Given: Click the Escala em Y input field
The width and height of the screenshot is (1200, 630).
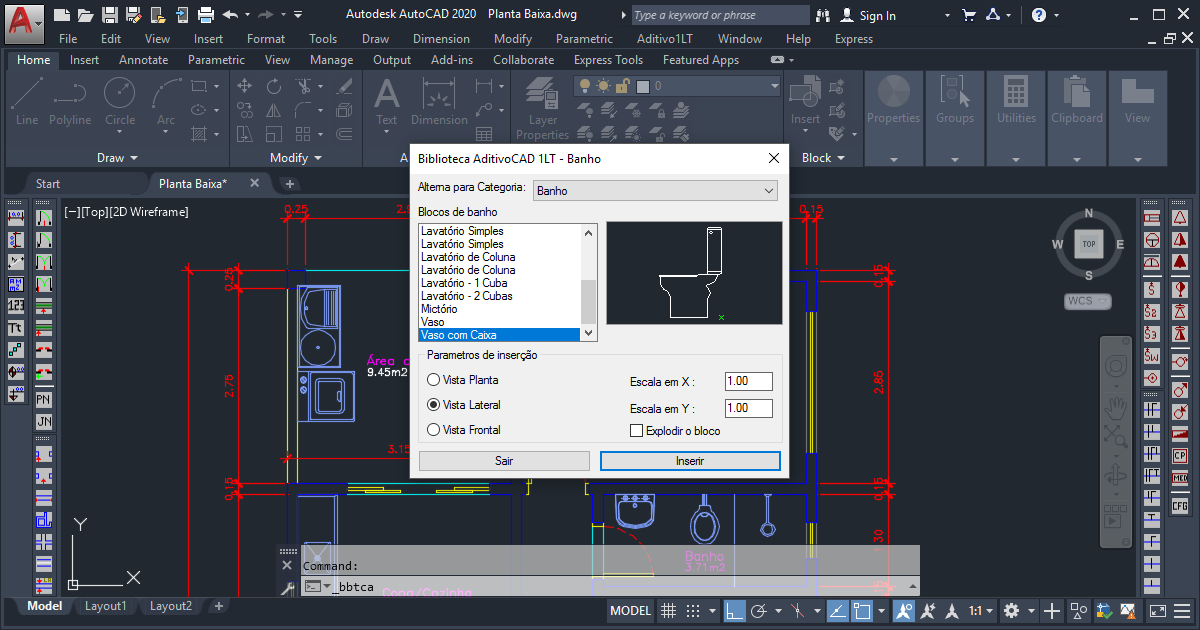Looking at the screenshot, I should [749, 408].
